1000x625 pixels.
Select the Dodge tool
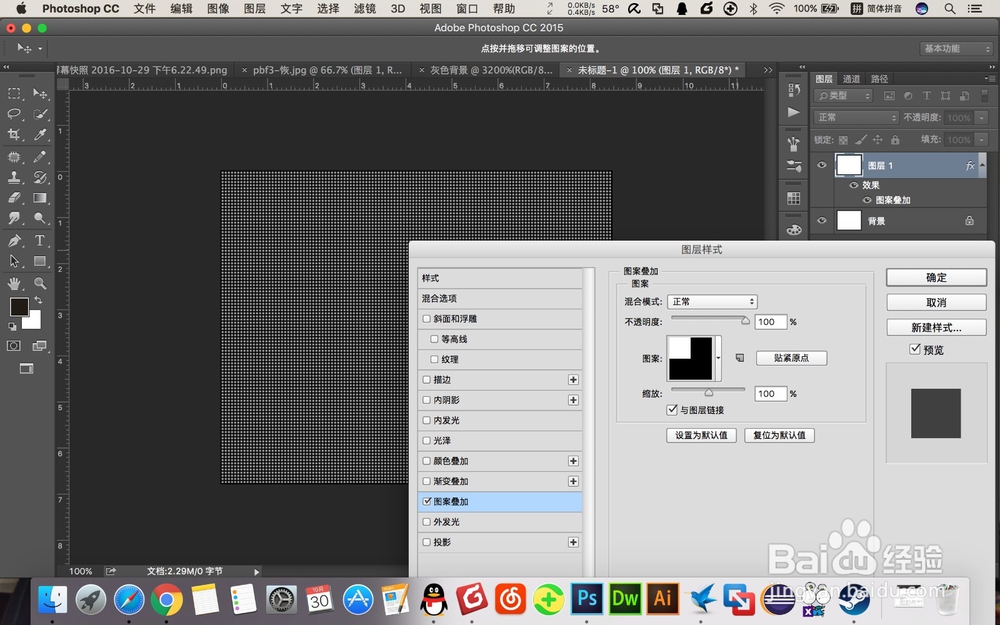[x=40, y=218]
